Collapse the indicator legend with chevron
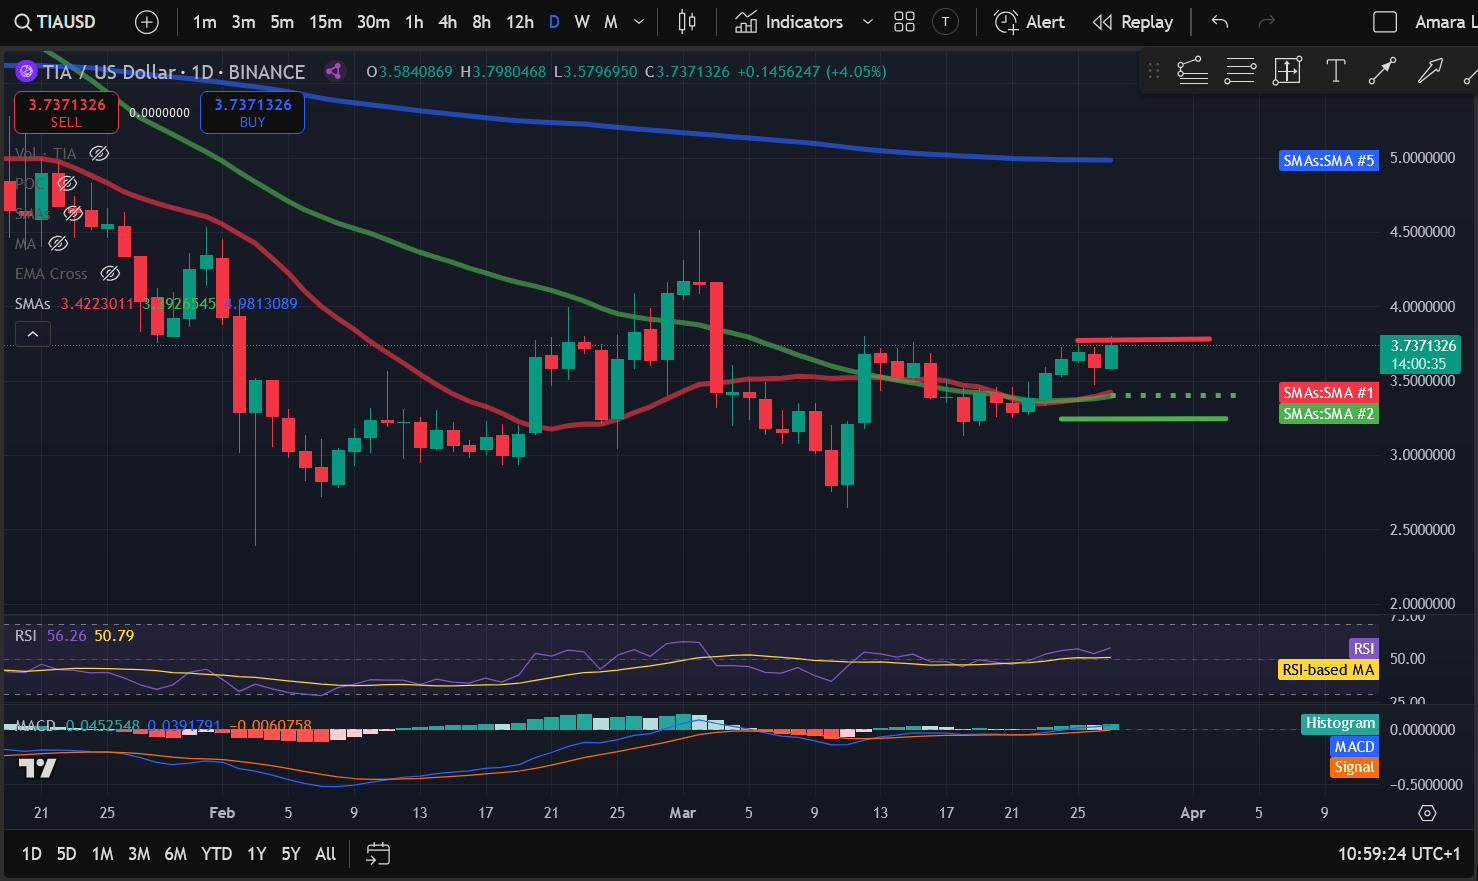Image resolution: width=1478 pixels, height=881 pixels. pos(32,334)
